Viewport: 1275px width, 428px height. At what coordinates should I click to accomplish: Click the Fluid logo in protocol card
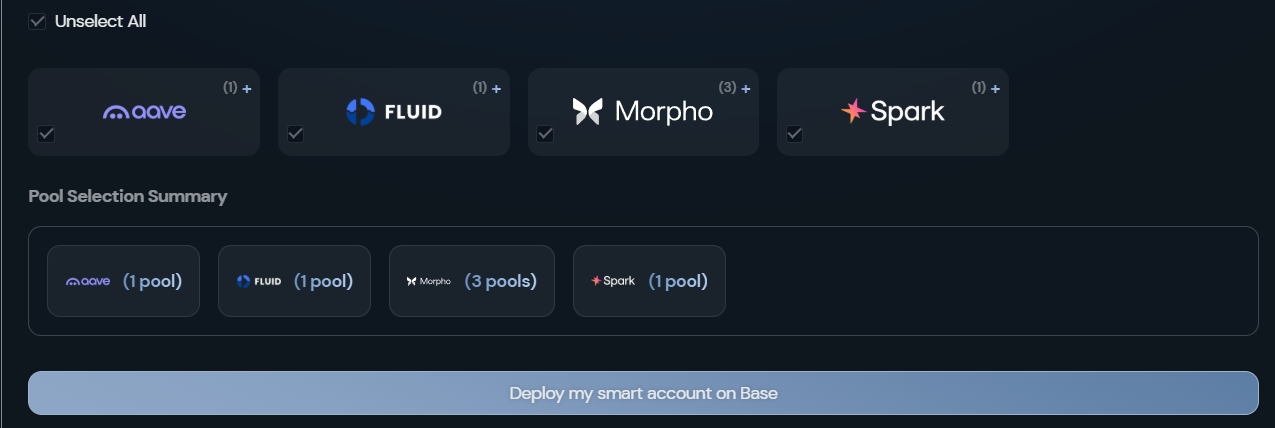(x=393, y=112)
